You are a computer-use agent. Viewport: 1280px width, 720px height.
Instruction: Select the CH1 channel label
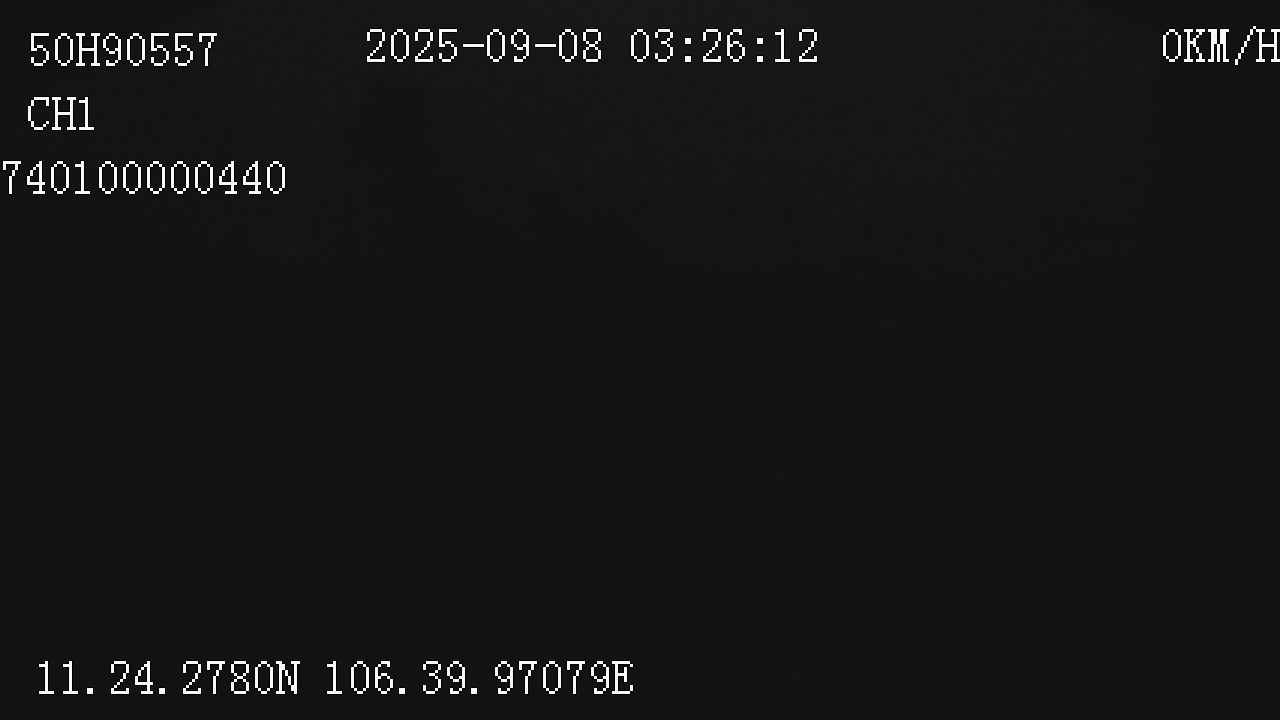60,115
